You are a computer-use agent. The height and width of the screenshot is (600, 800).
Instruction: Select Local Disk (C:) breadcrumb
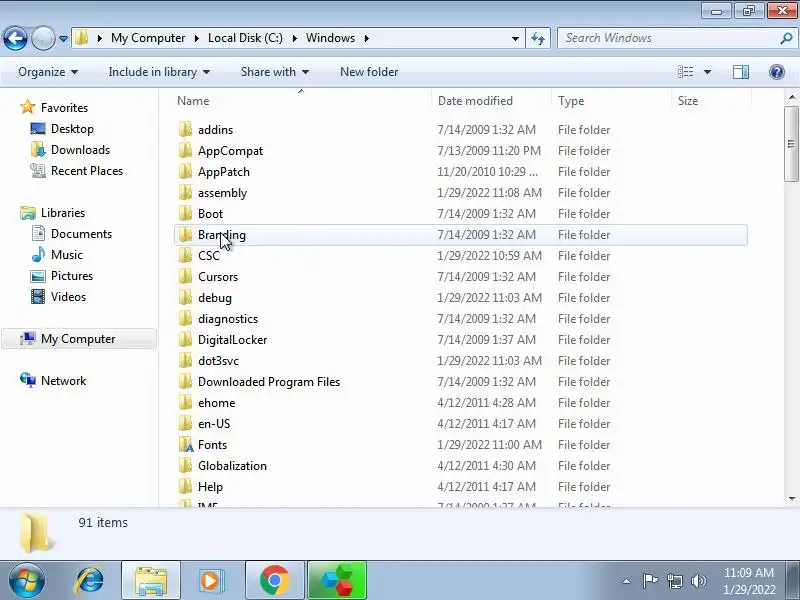(245, 38)
